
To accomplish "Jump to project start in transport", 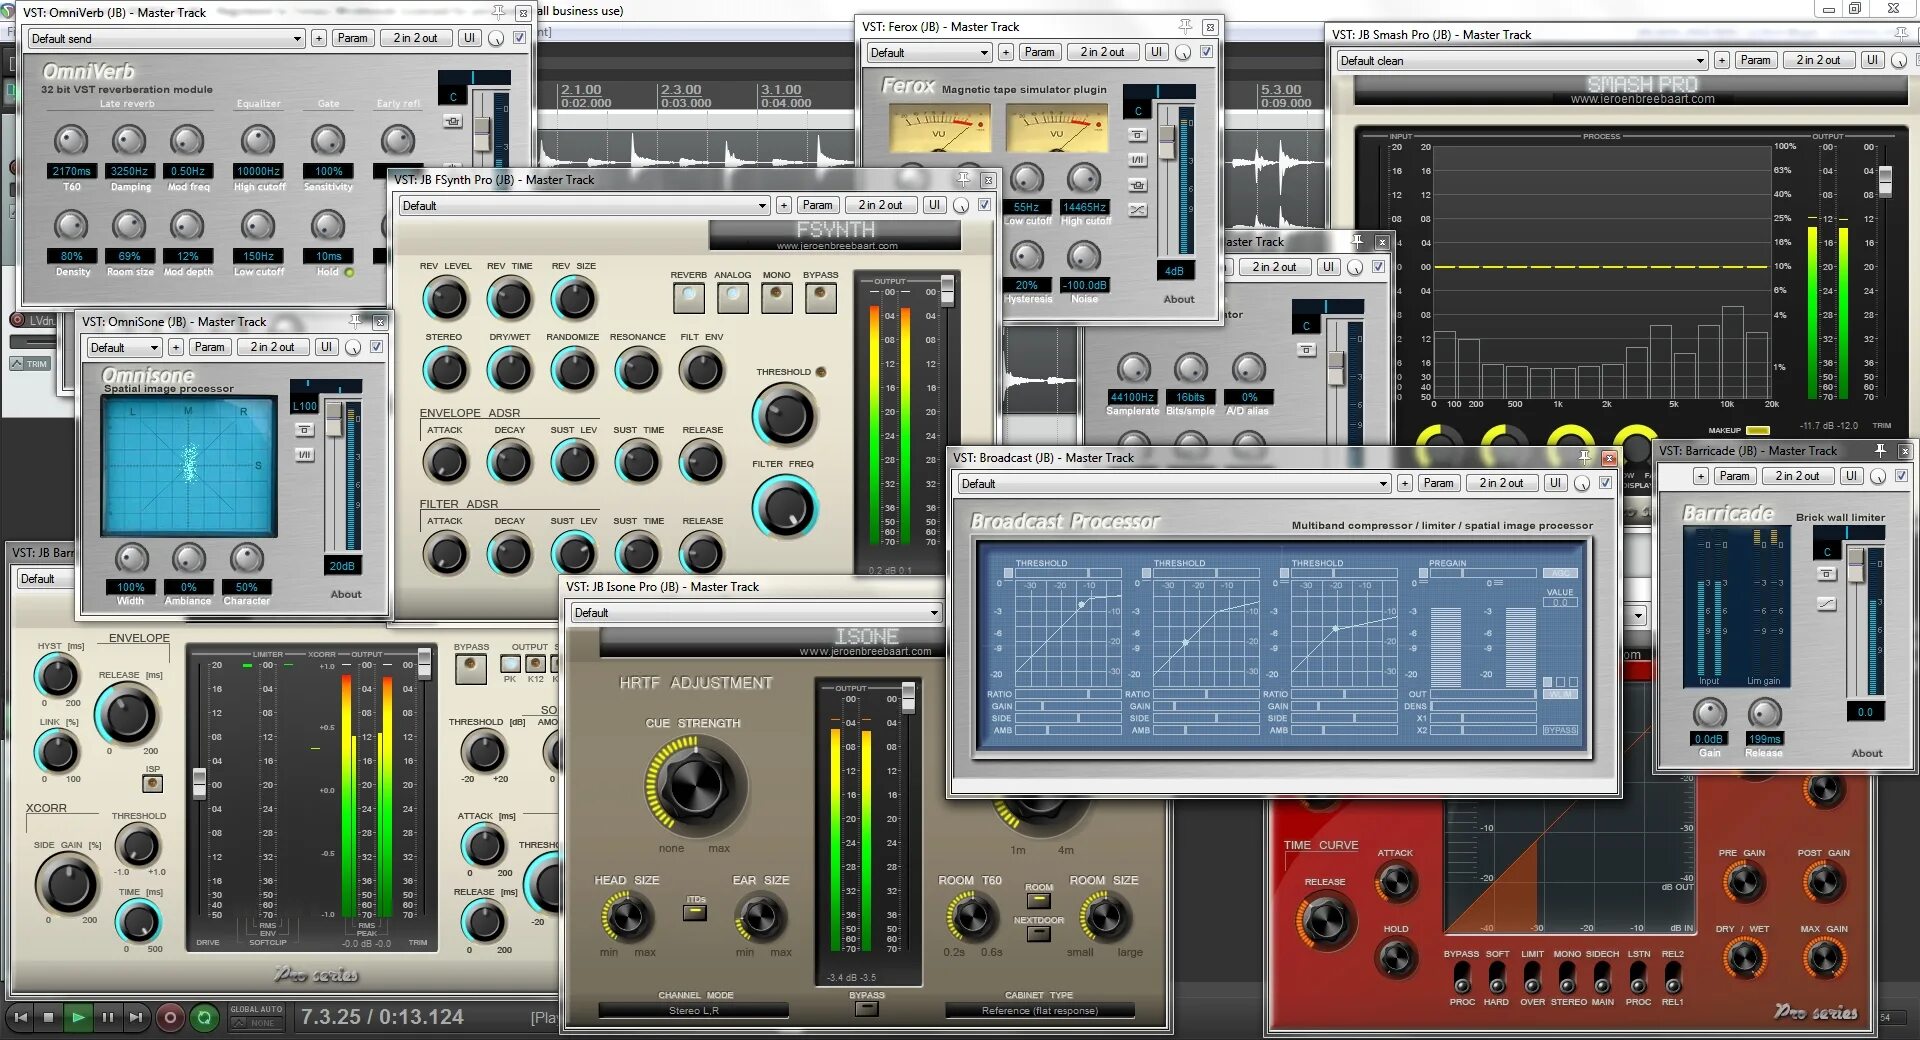I will click(20, 1017).
